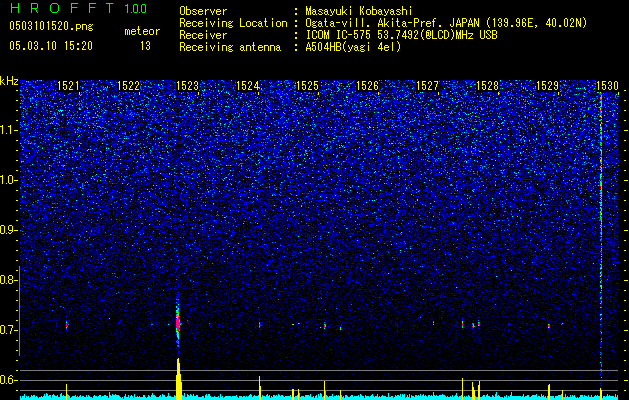Click the small meteor echo below 1521
This screenshot has width=629, height=400.
[x=67, y=325]
